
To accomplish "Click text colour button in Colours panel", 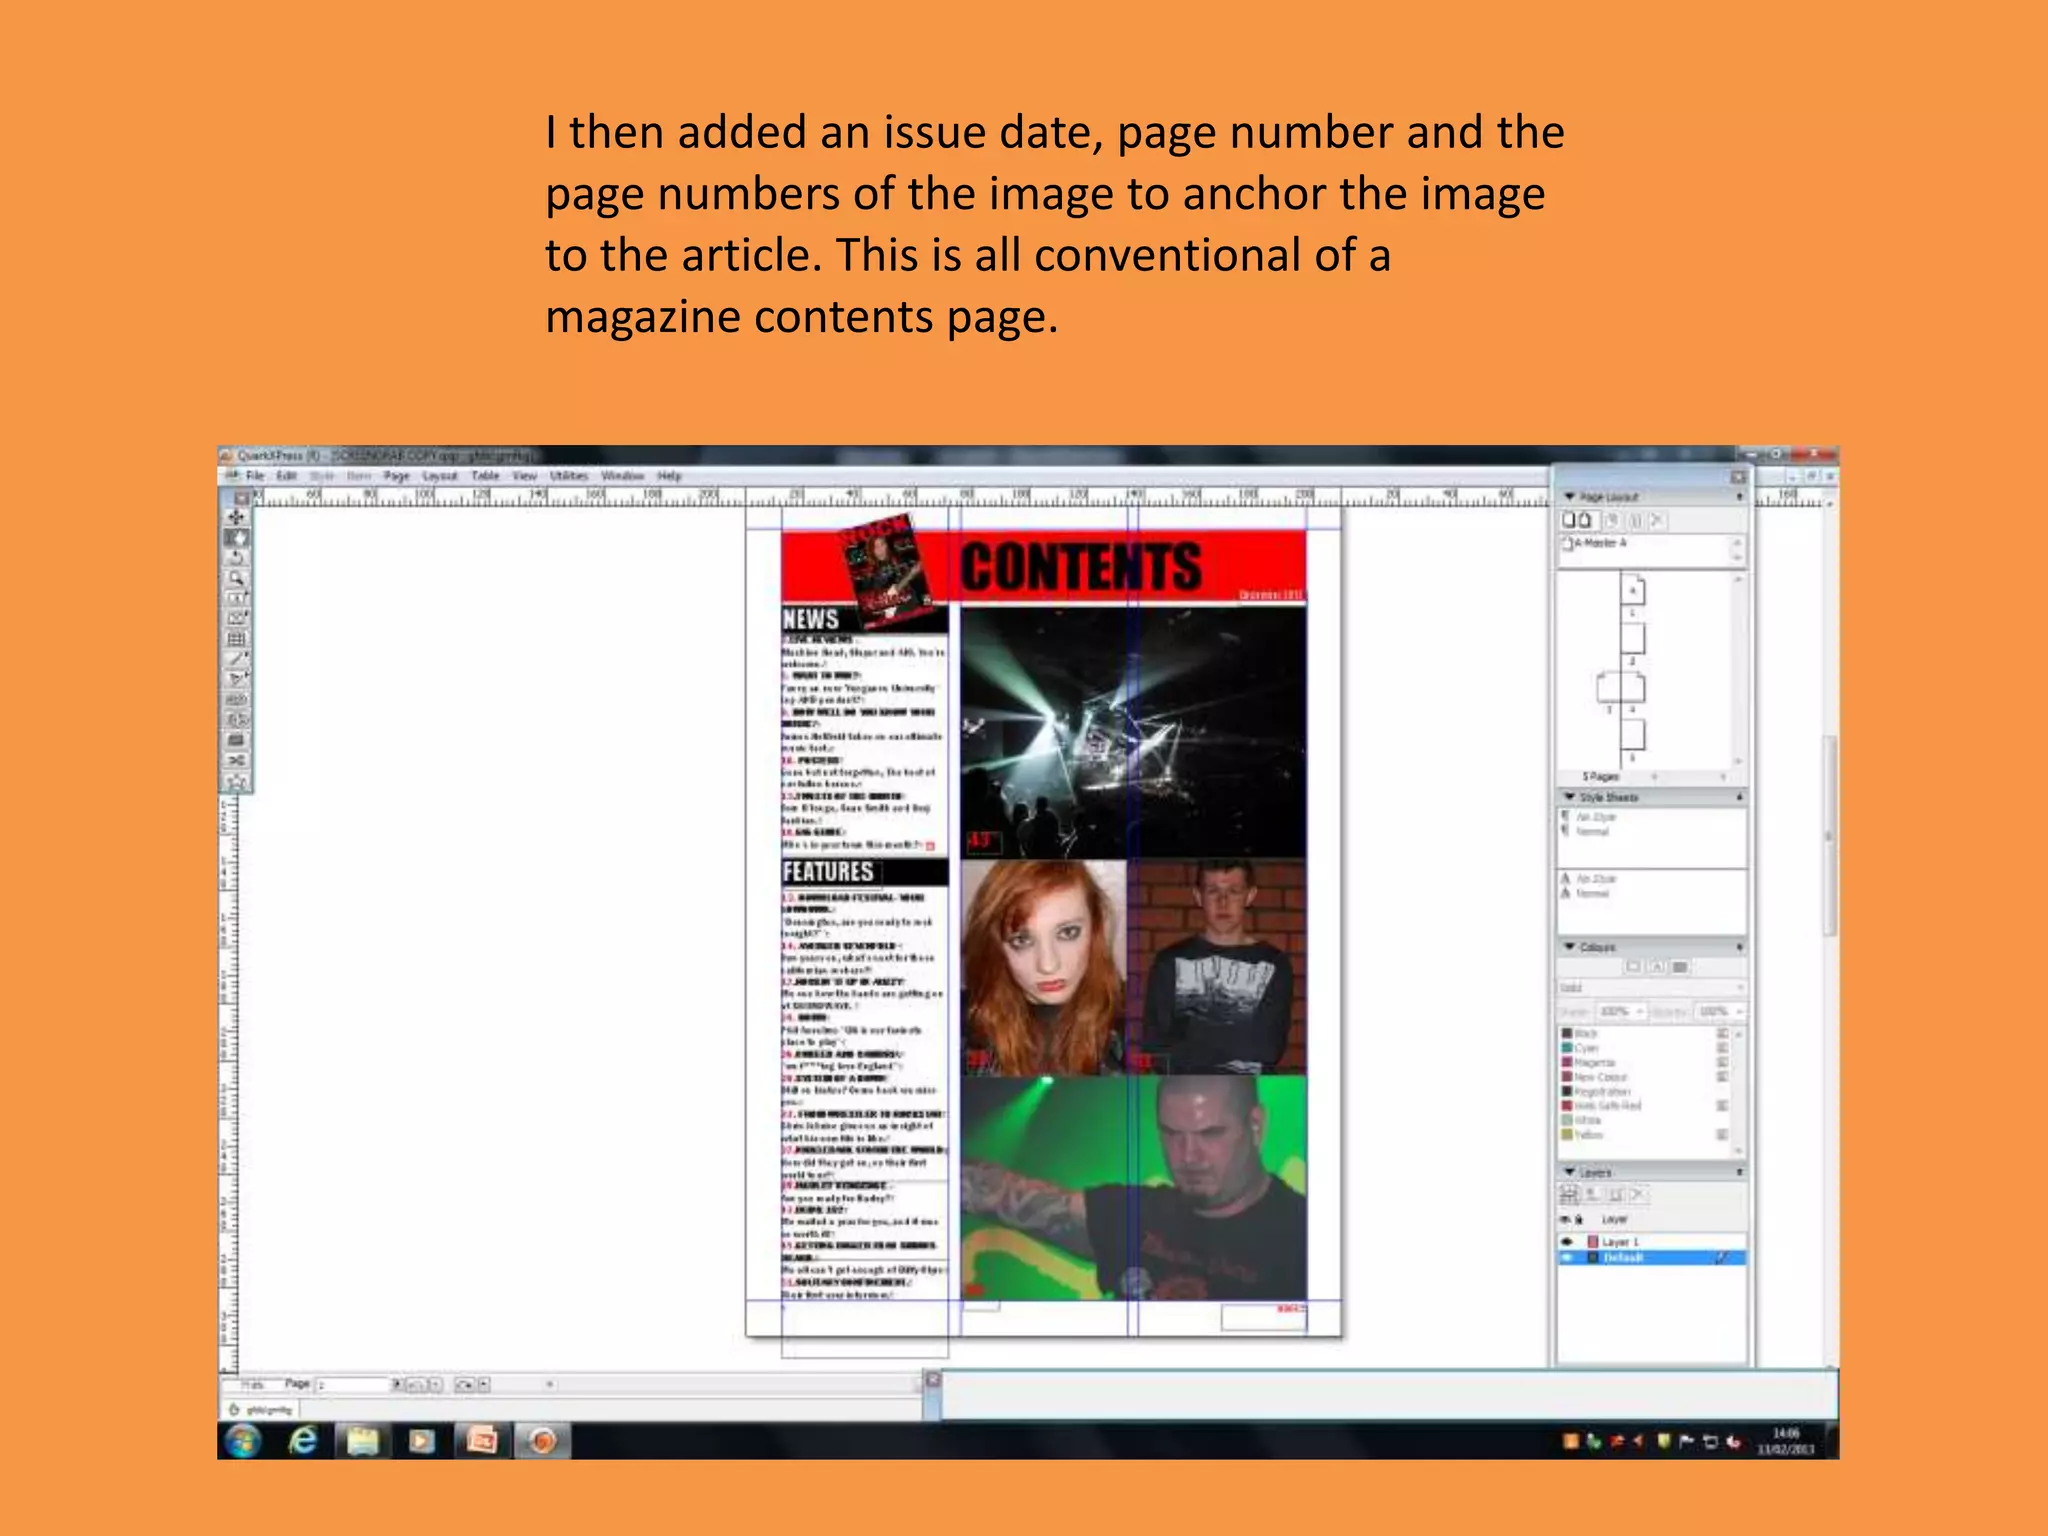I will 1656,967.
